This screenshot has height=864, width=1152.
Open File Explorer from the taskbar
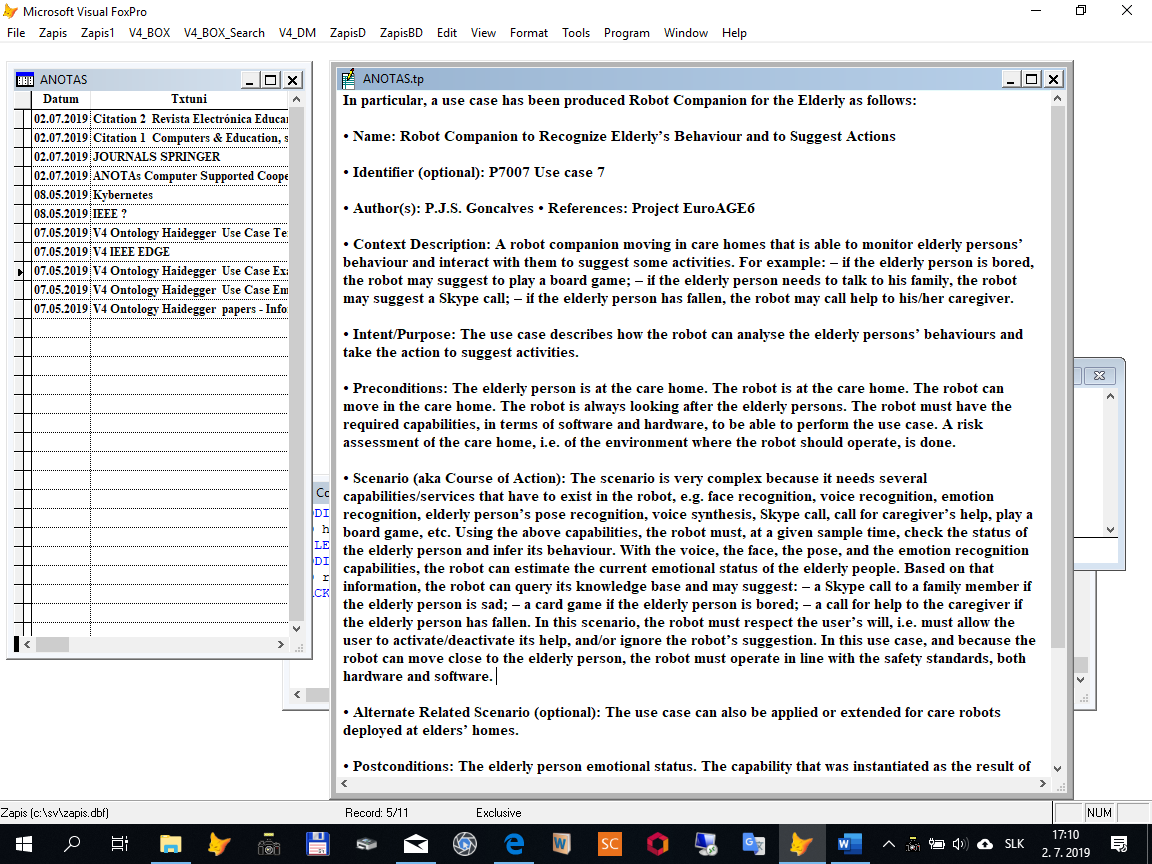170,844
